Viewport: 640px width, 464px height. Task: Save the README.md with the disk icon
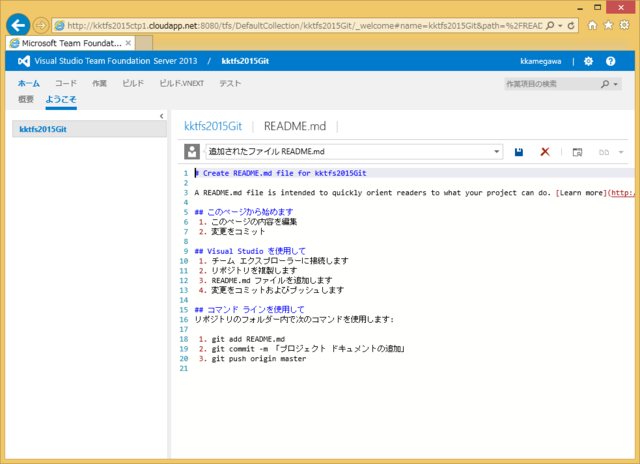pos(519,152)
